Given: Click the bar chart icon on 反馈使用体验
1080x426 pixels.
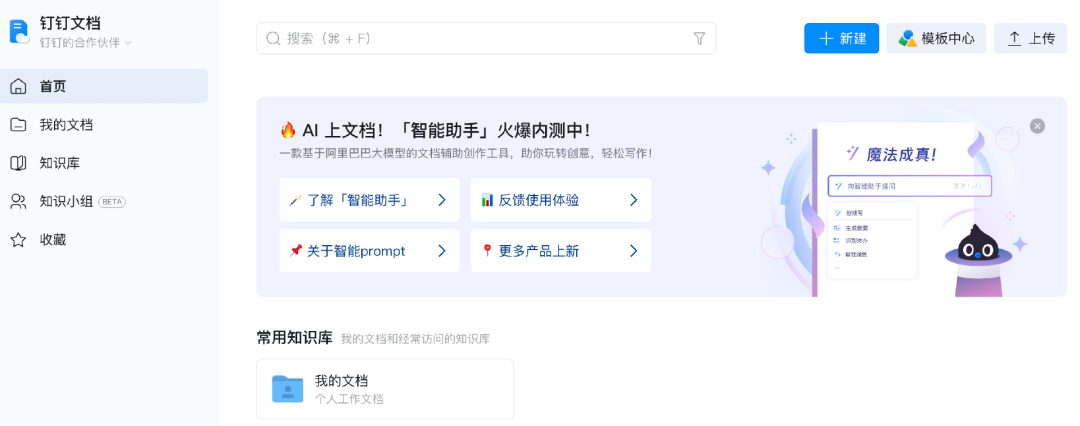Looking at the screenshot, I should [487, 201].
